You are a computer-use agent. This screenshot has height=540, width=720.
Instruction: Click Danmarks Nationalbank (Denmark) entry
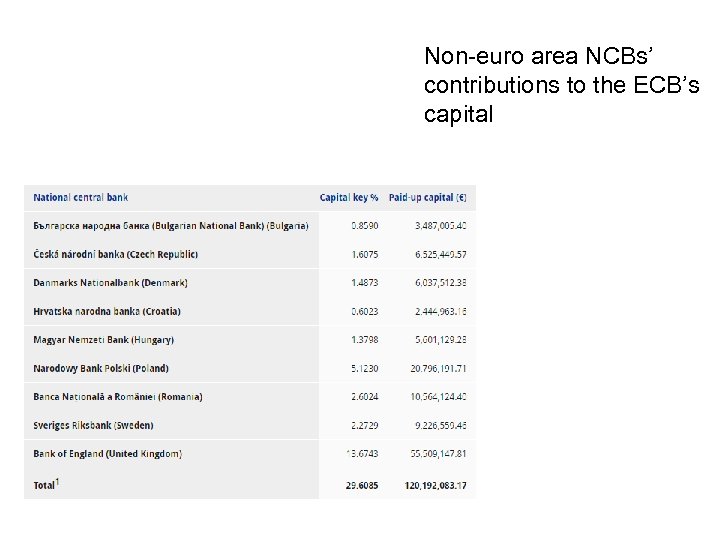(110, 283)
